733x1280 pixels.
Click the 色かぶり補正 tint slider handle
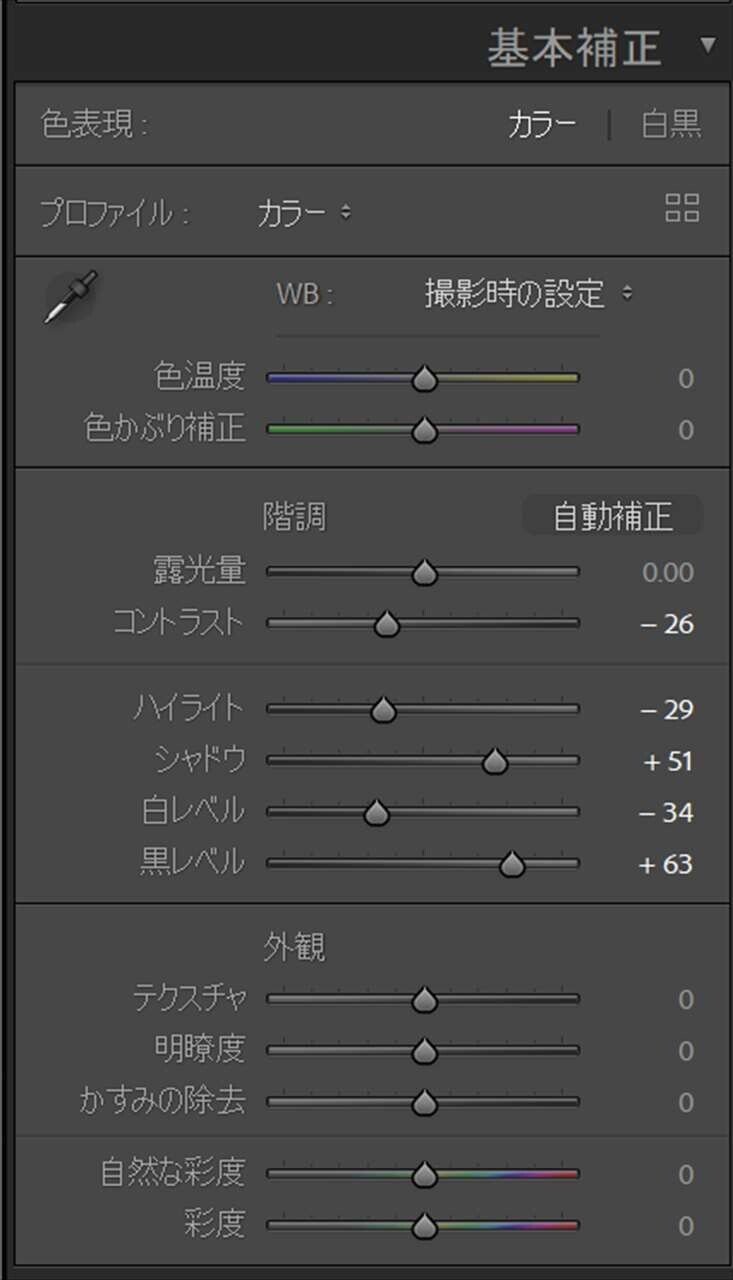(x=423, y=429)
